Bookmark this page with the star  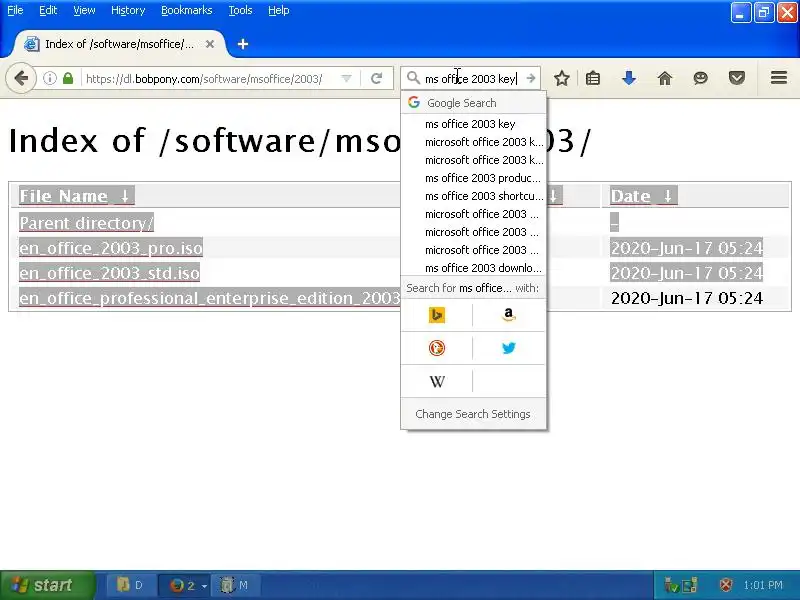pos(562,78)
